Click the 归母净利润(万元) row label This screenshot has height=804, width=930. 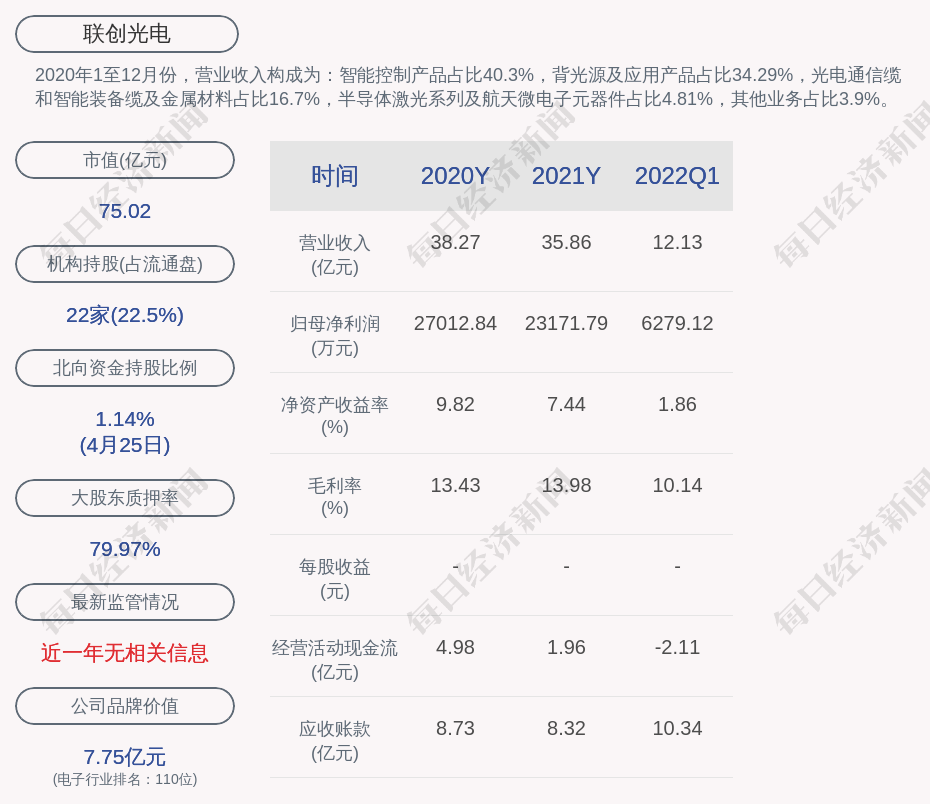(335, 336)
